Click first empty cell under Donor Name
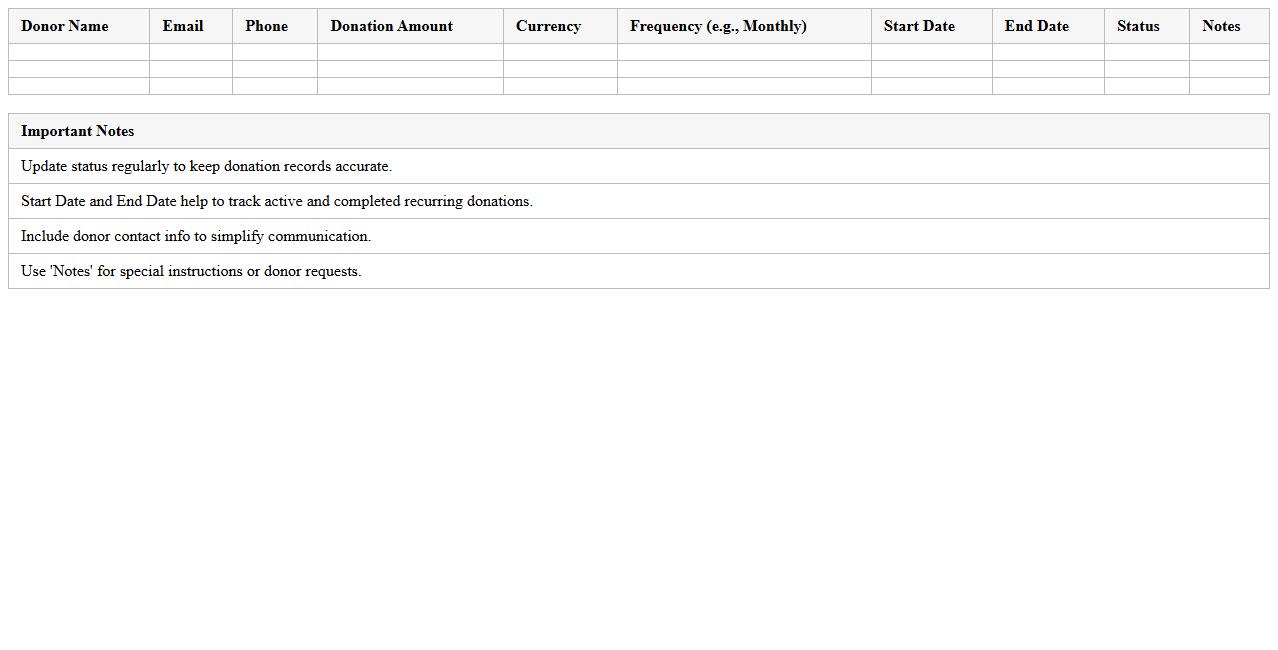This screenshot has height=650, width=1278. [79, 52]
